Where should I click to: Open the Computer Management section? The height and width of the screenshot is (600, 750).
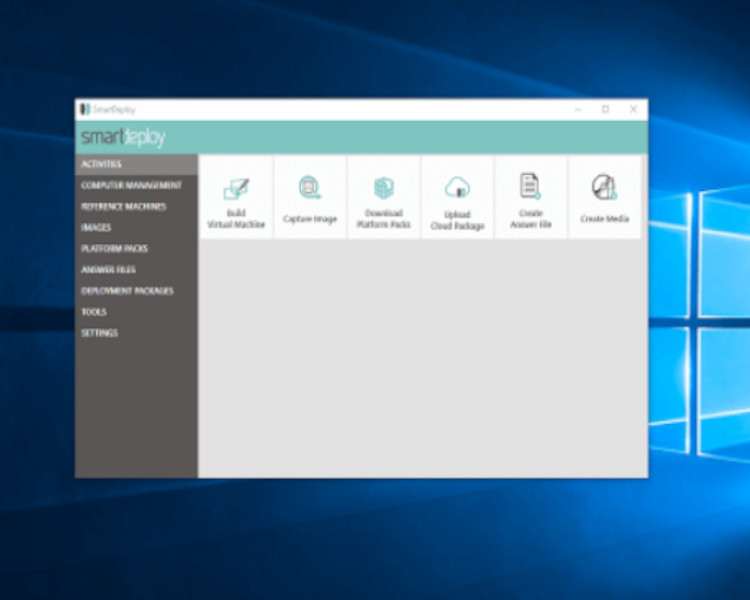pyautogui.click(x=131, y=185)
